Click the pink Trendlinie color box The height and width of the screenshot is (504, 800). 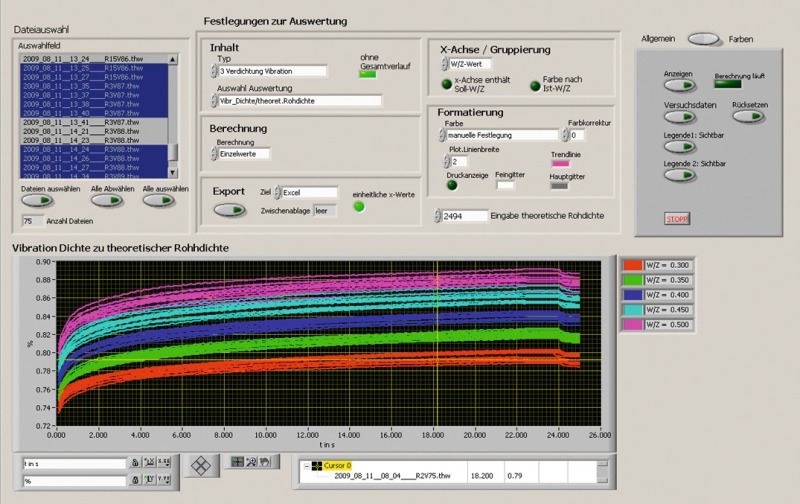coord(560,164)
